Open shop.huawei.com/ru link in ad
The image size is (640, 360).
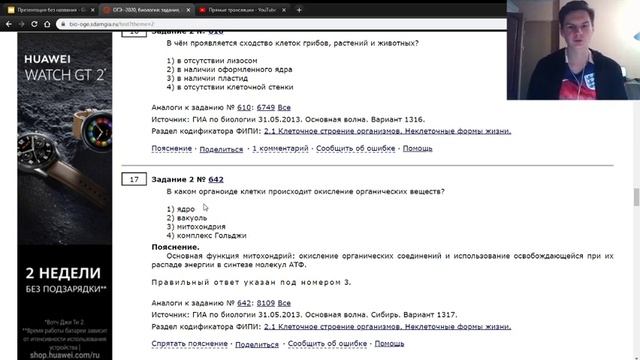point(64,355)
